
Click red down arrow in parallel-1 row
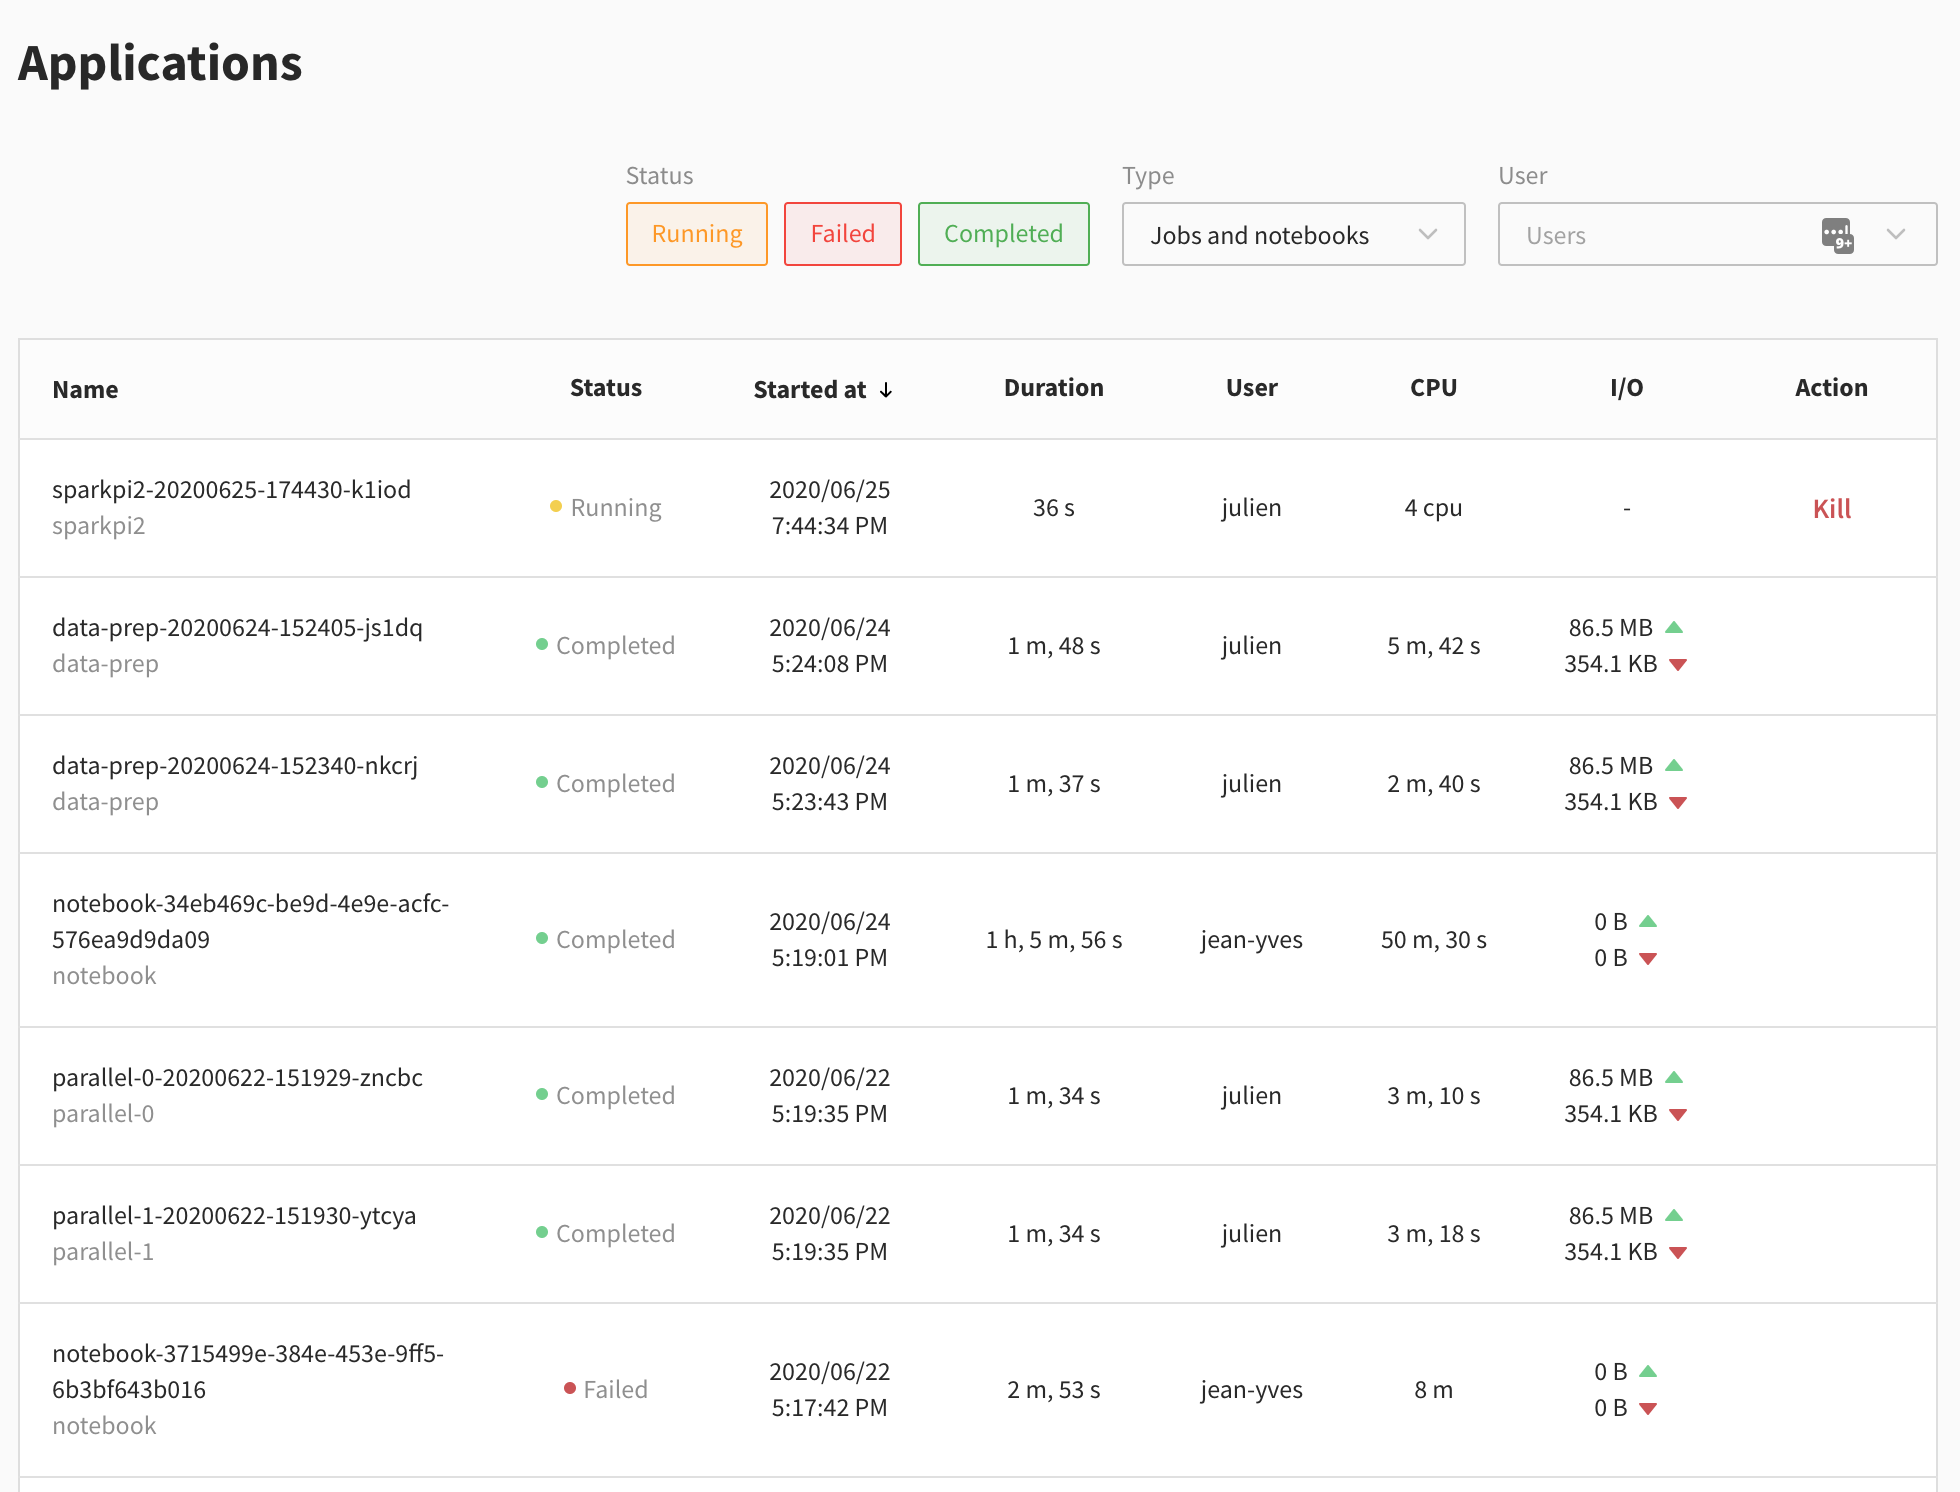[x=1679, y=1253]
